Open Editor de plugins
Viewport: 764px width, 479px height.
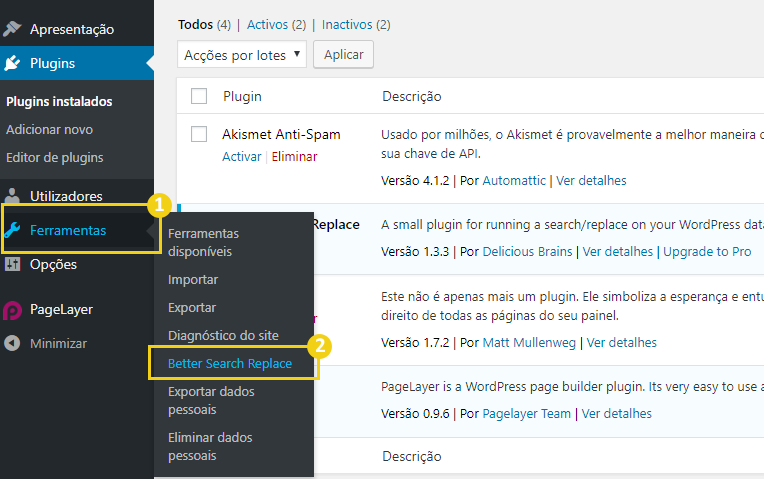55,158
